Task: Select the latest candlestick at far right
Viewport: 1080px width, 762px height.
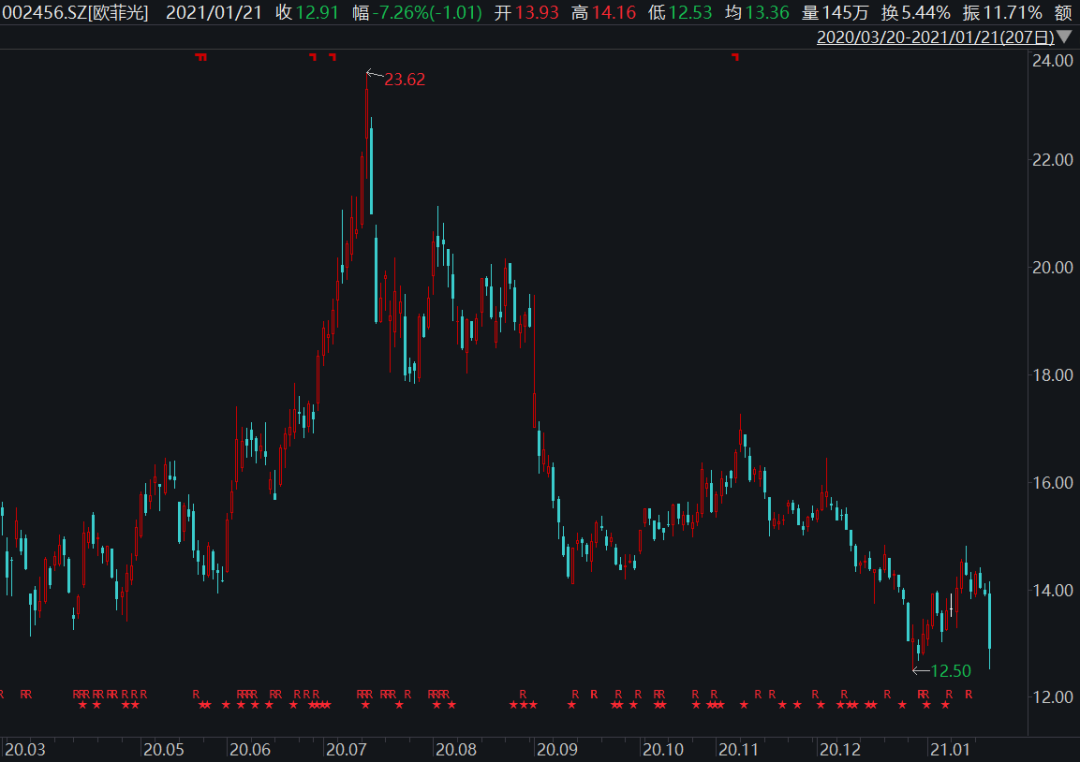Action: pos(990,620)
